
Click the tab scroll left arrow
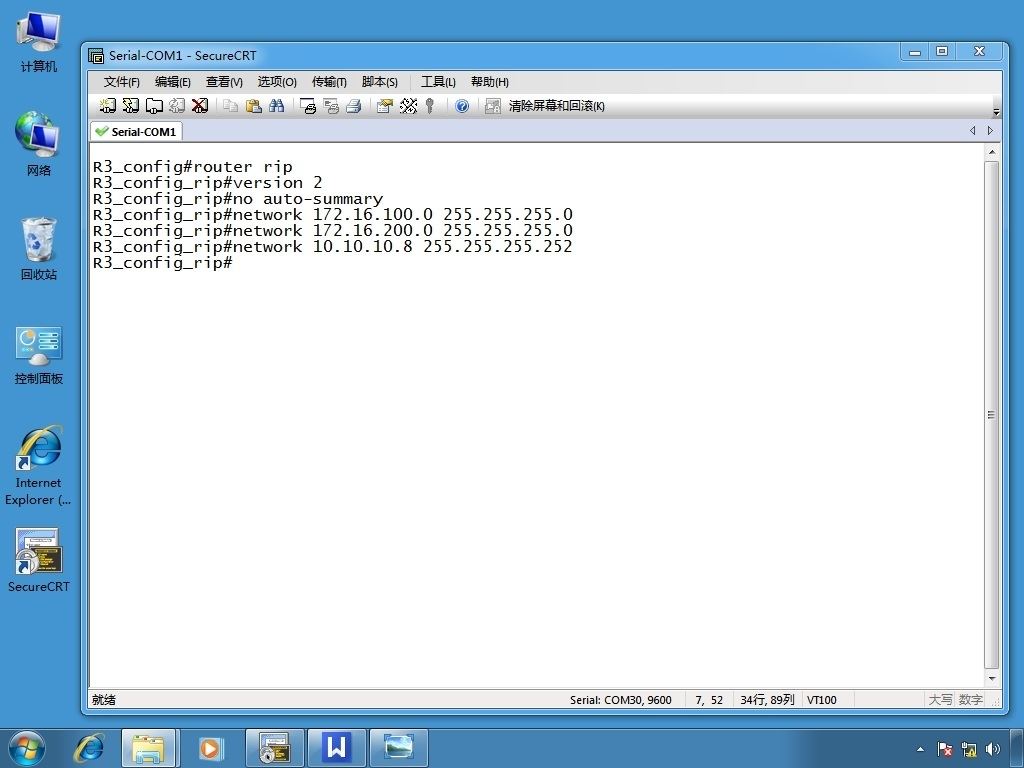coord(972,131)
